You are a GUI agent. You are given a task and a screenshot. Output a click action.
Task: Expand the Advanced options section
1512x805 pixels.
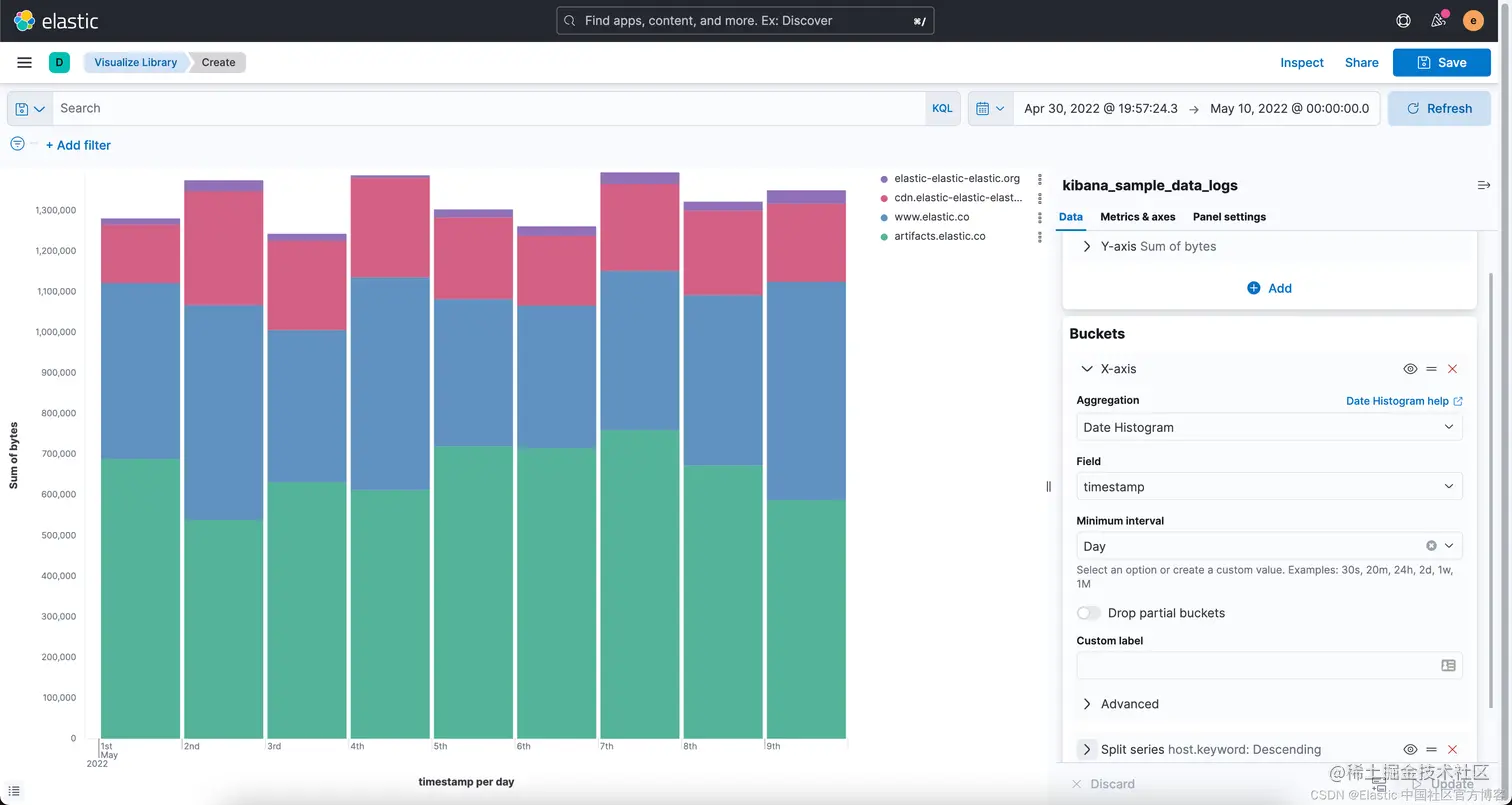(x=1087, y=704)
